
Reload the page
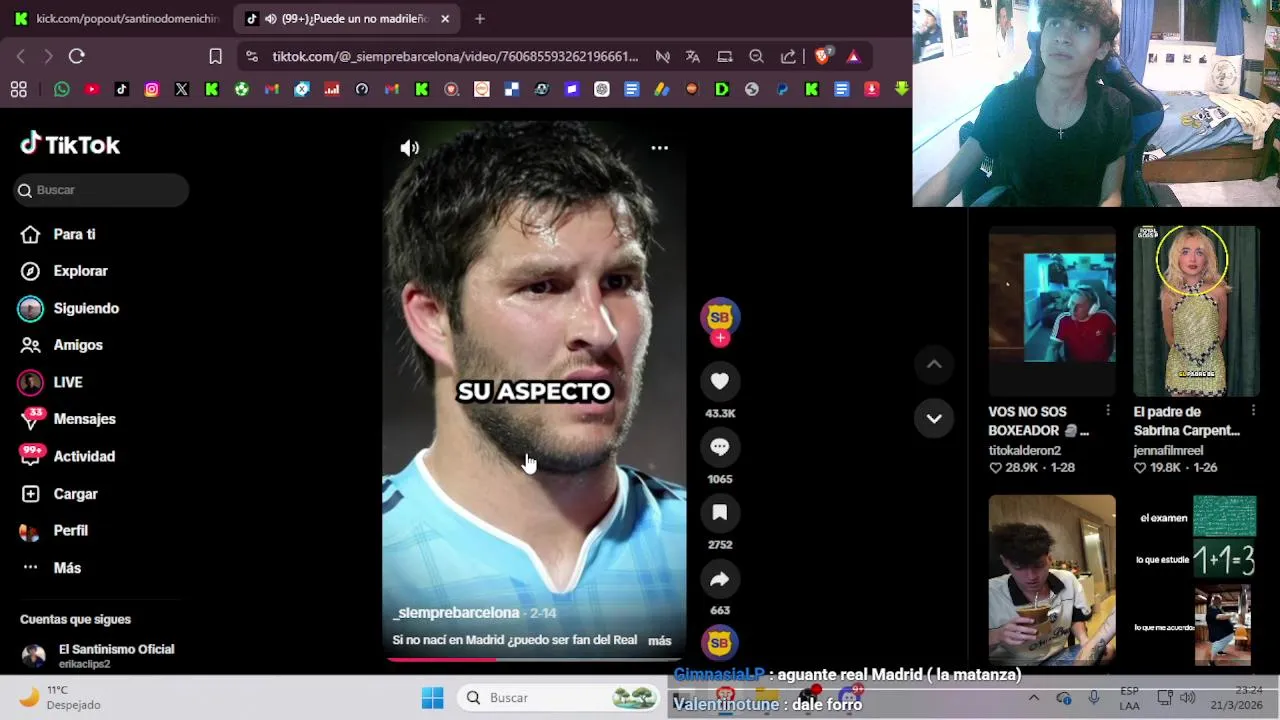[x=77, y=57]
